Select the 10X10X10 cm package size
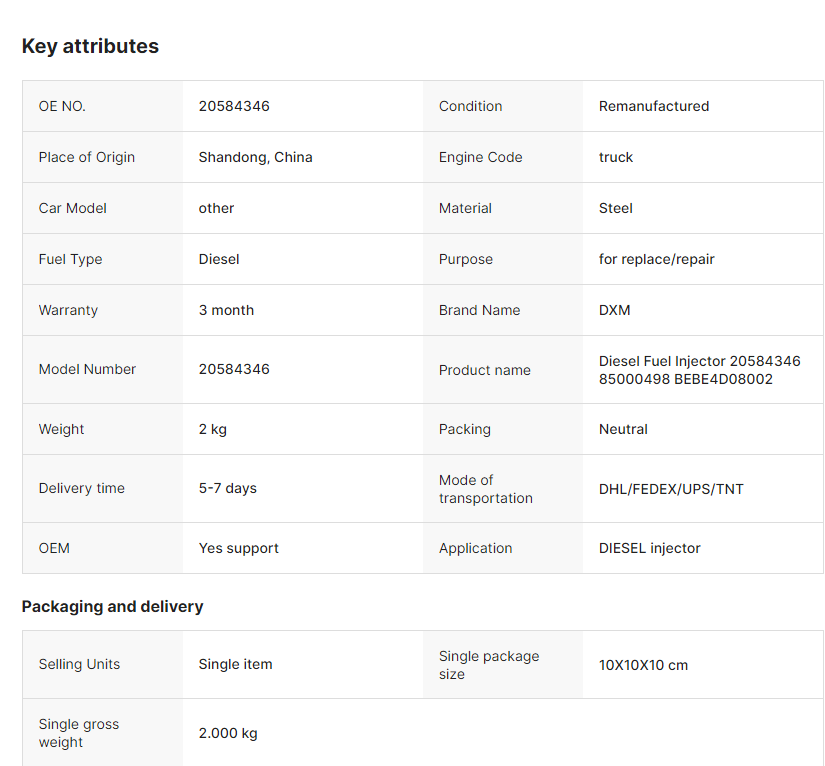825x766 pixels. (x=643, y=665)
